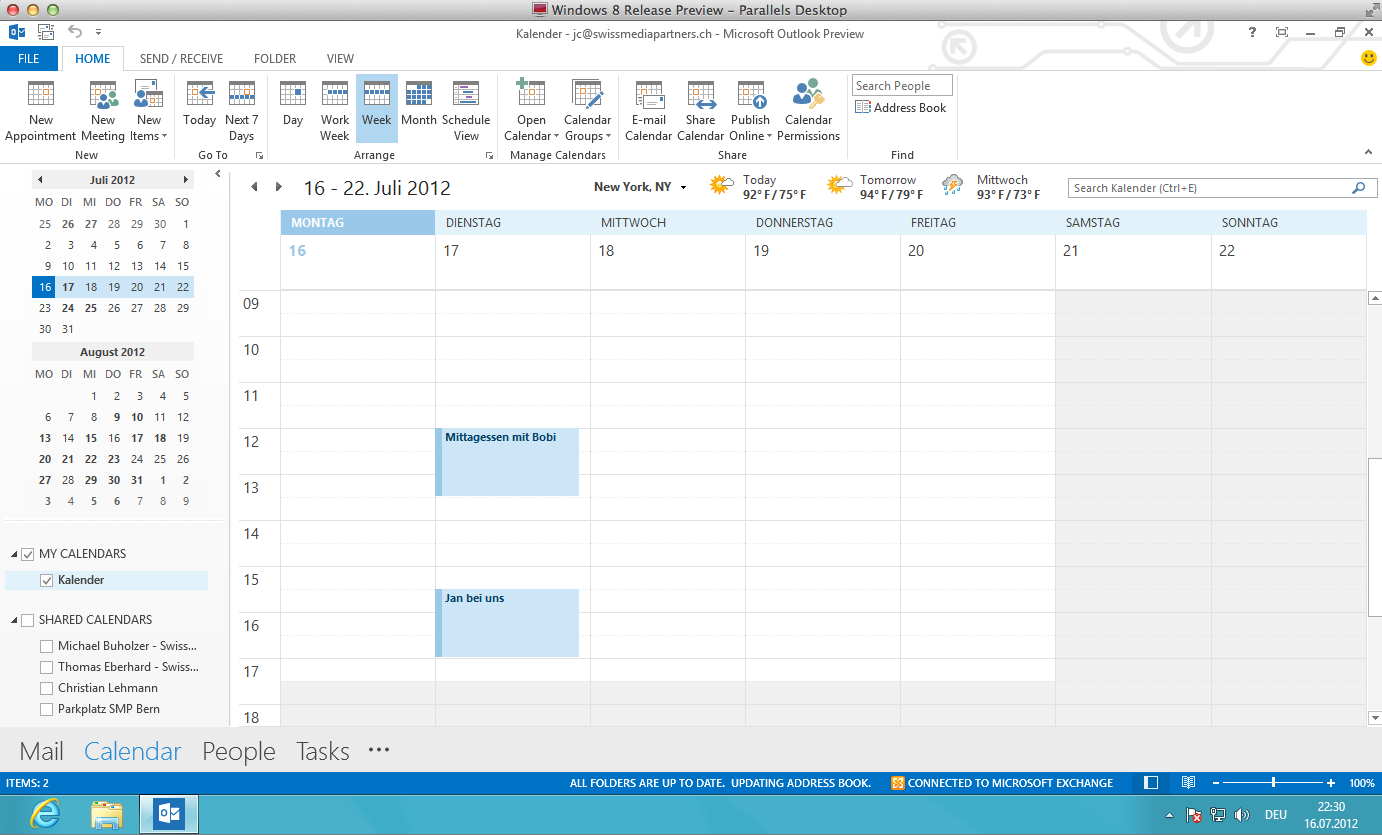Open New Items dropdown
This screenshot has width=1382, height=835.
[x=149, y=111]
